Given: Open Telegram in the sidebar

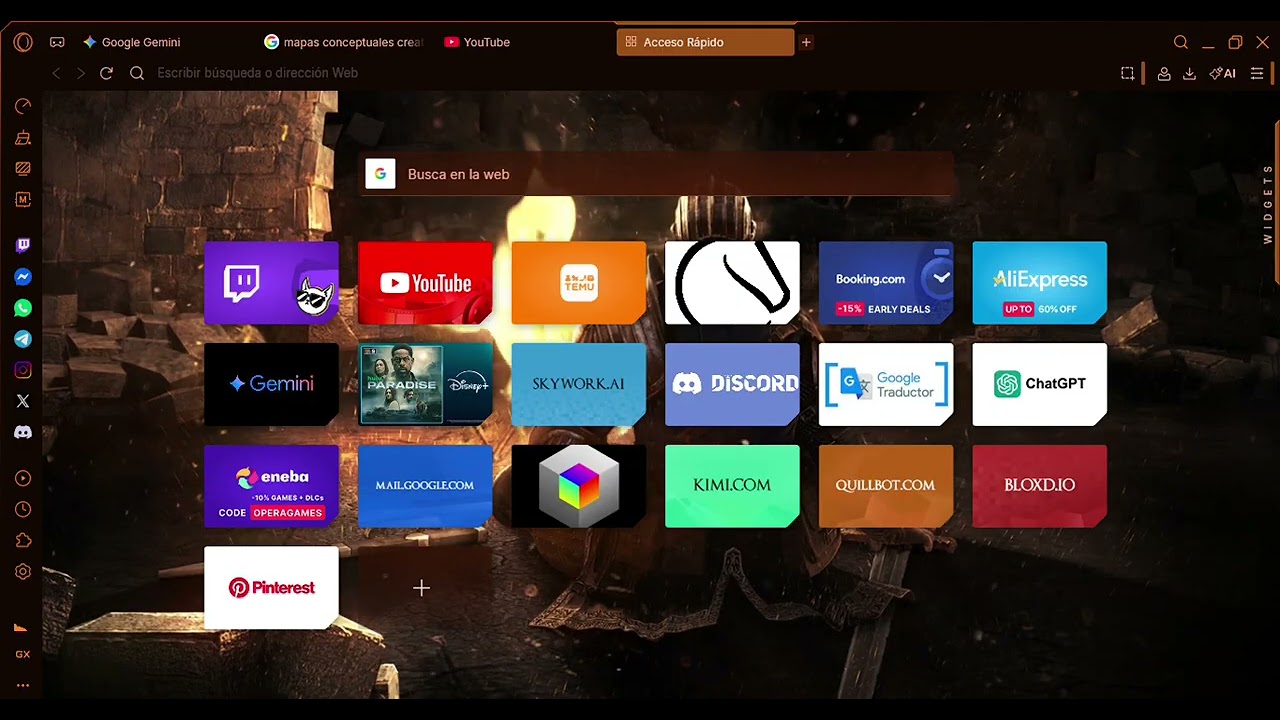Looking at the screenshot, I should click(23, 339).
